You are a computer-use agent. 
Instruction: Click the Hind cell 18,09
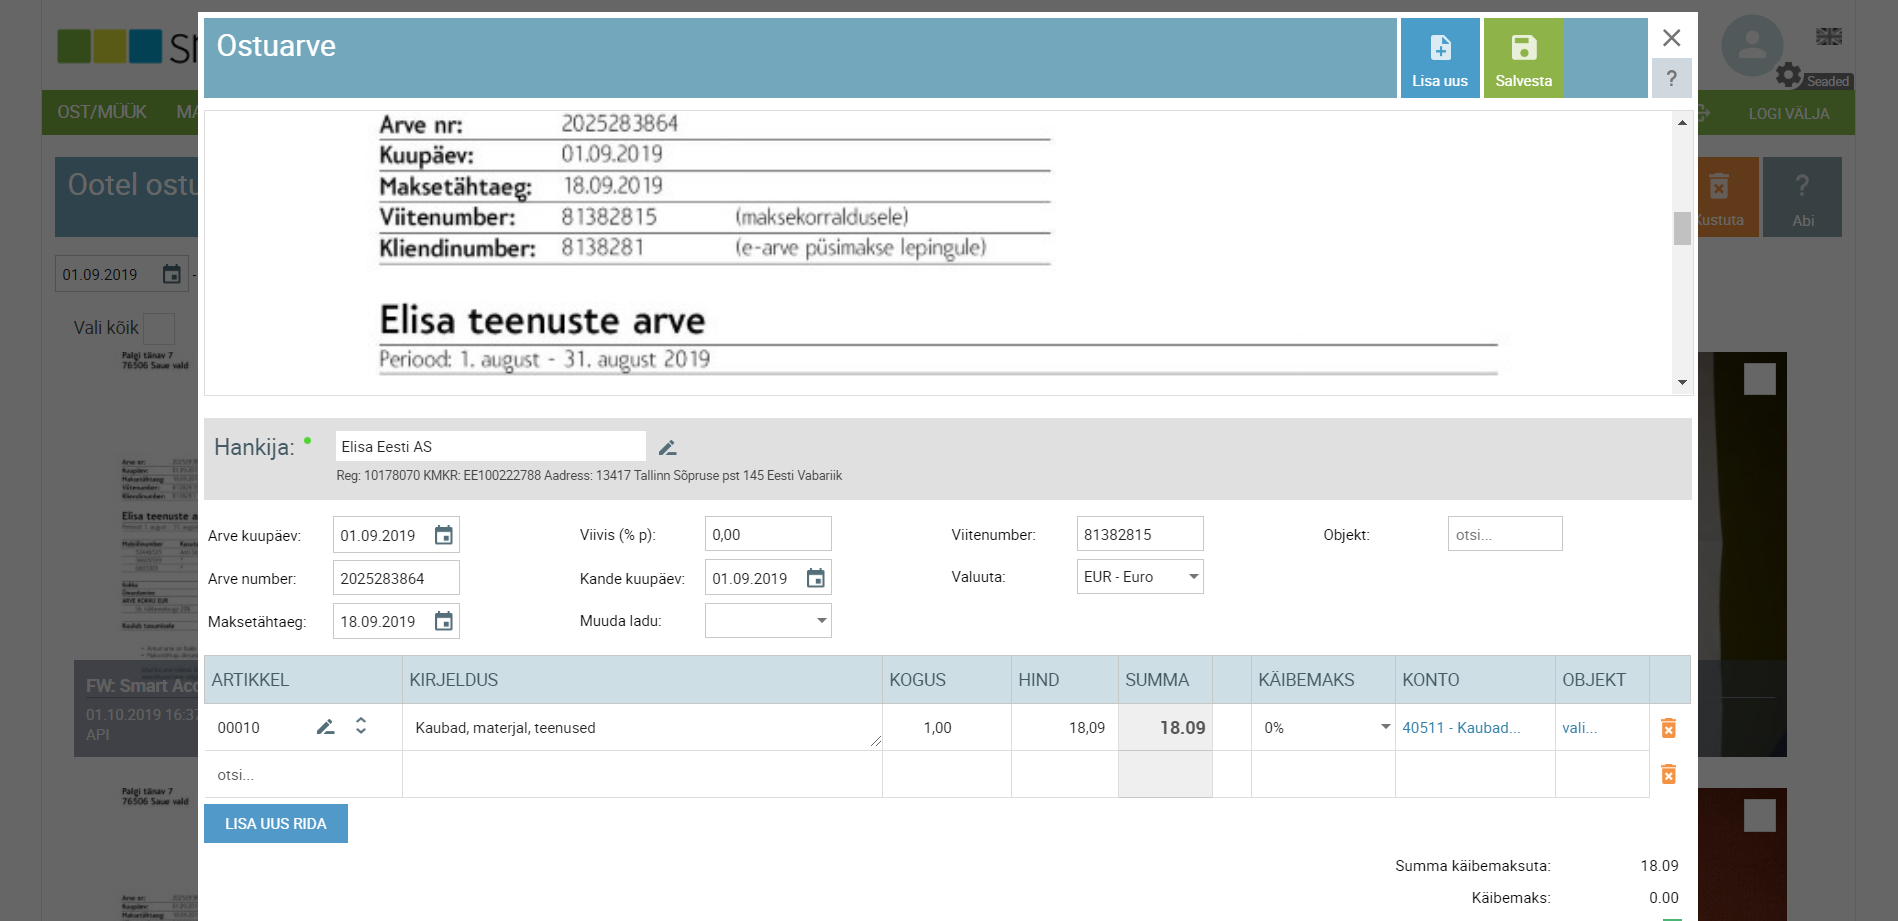pyautogui.click(x=1064, y=728)
